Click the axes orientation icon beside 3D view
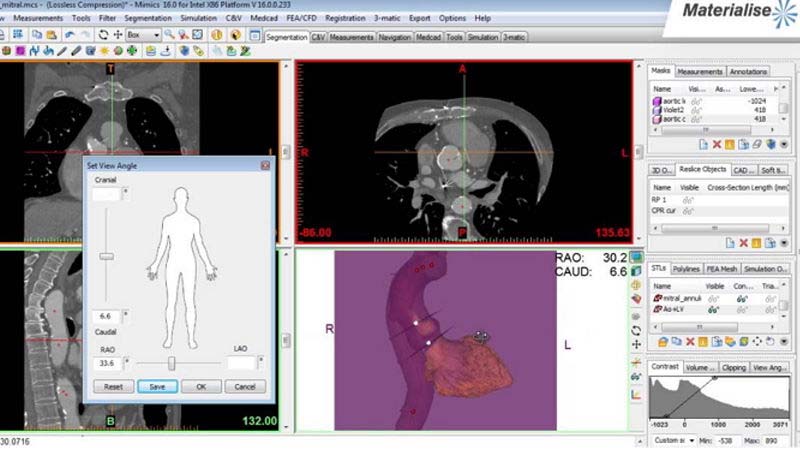800x450 pixels. coord(636,394)
